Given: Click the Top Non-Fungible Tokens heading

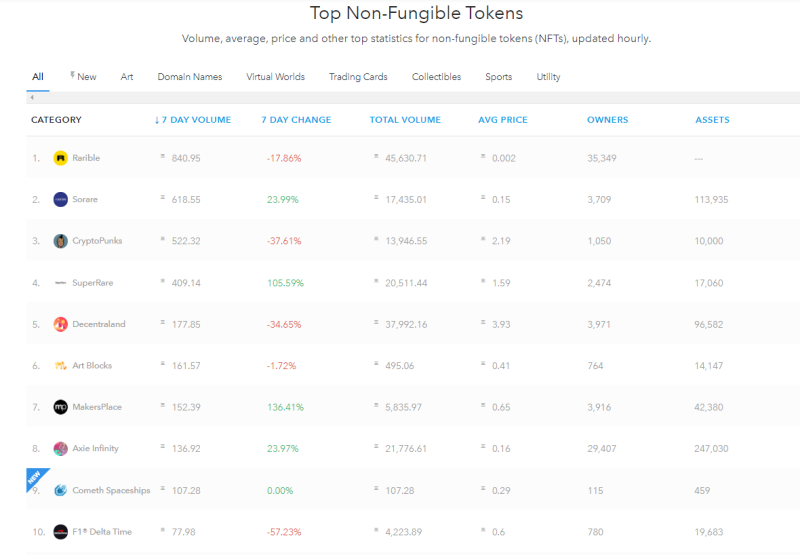Looking at the screenshot, I should 416,13.
